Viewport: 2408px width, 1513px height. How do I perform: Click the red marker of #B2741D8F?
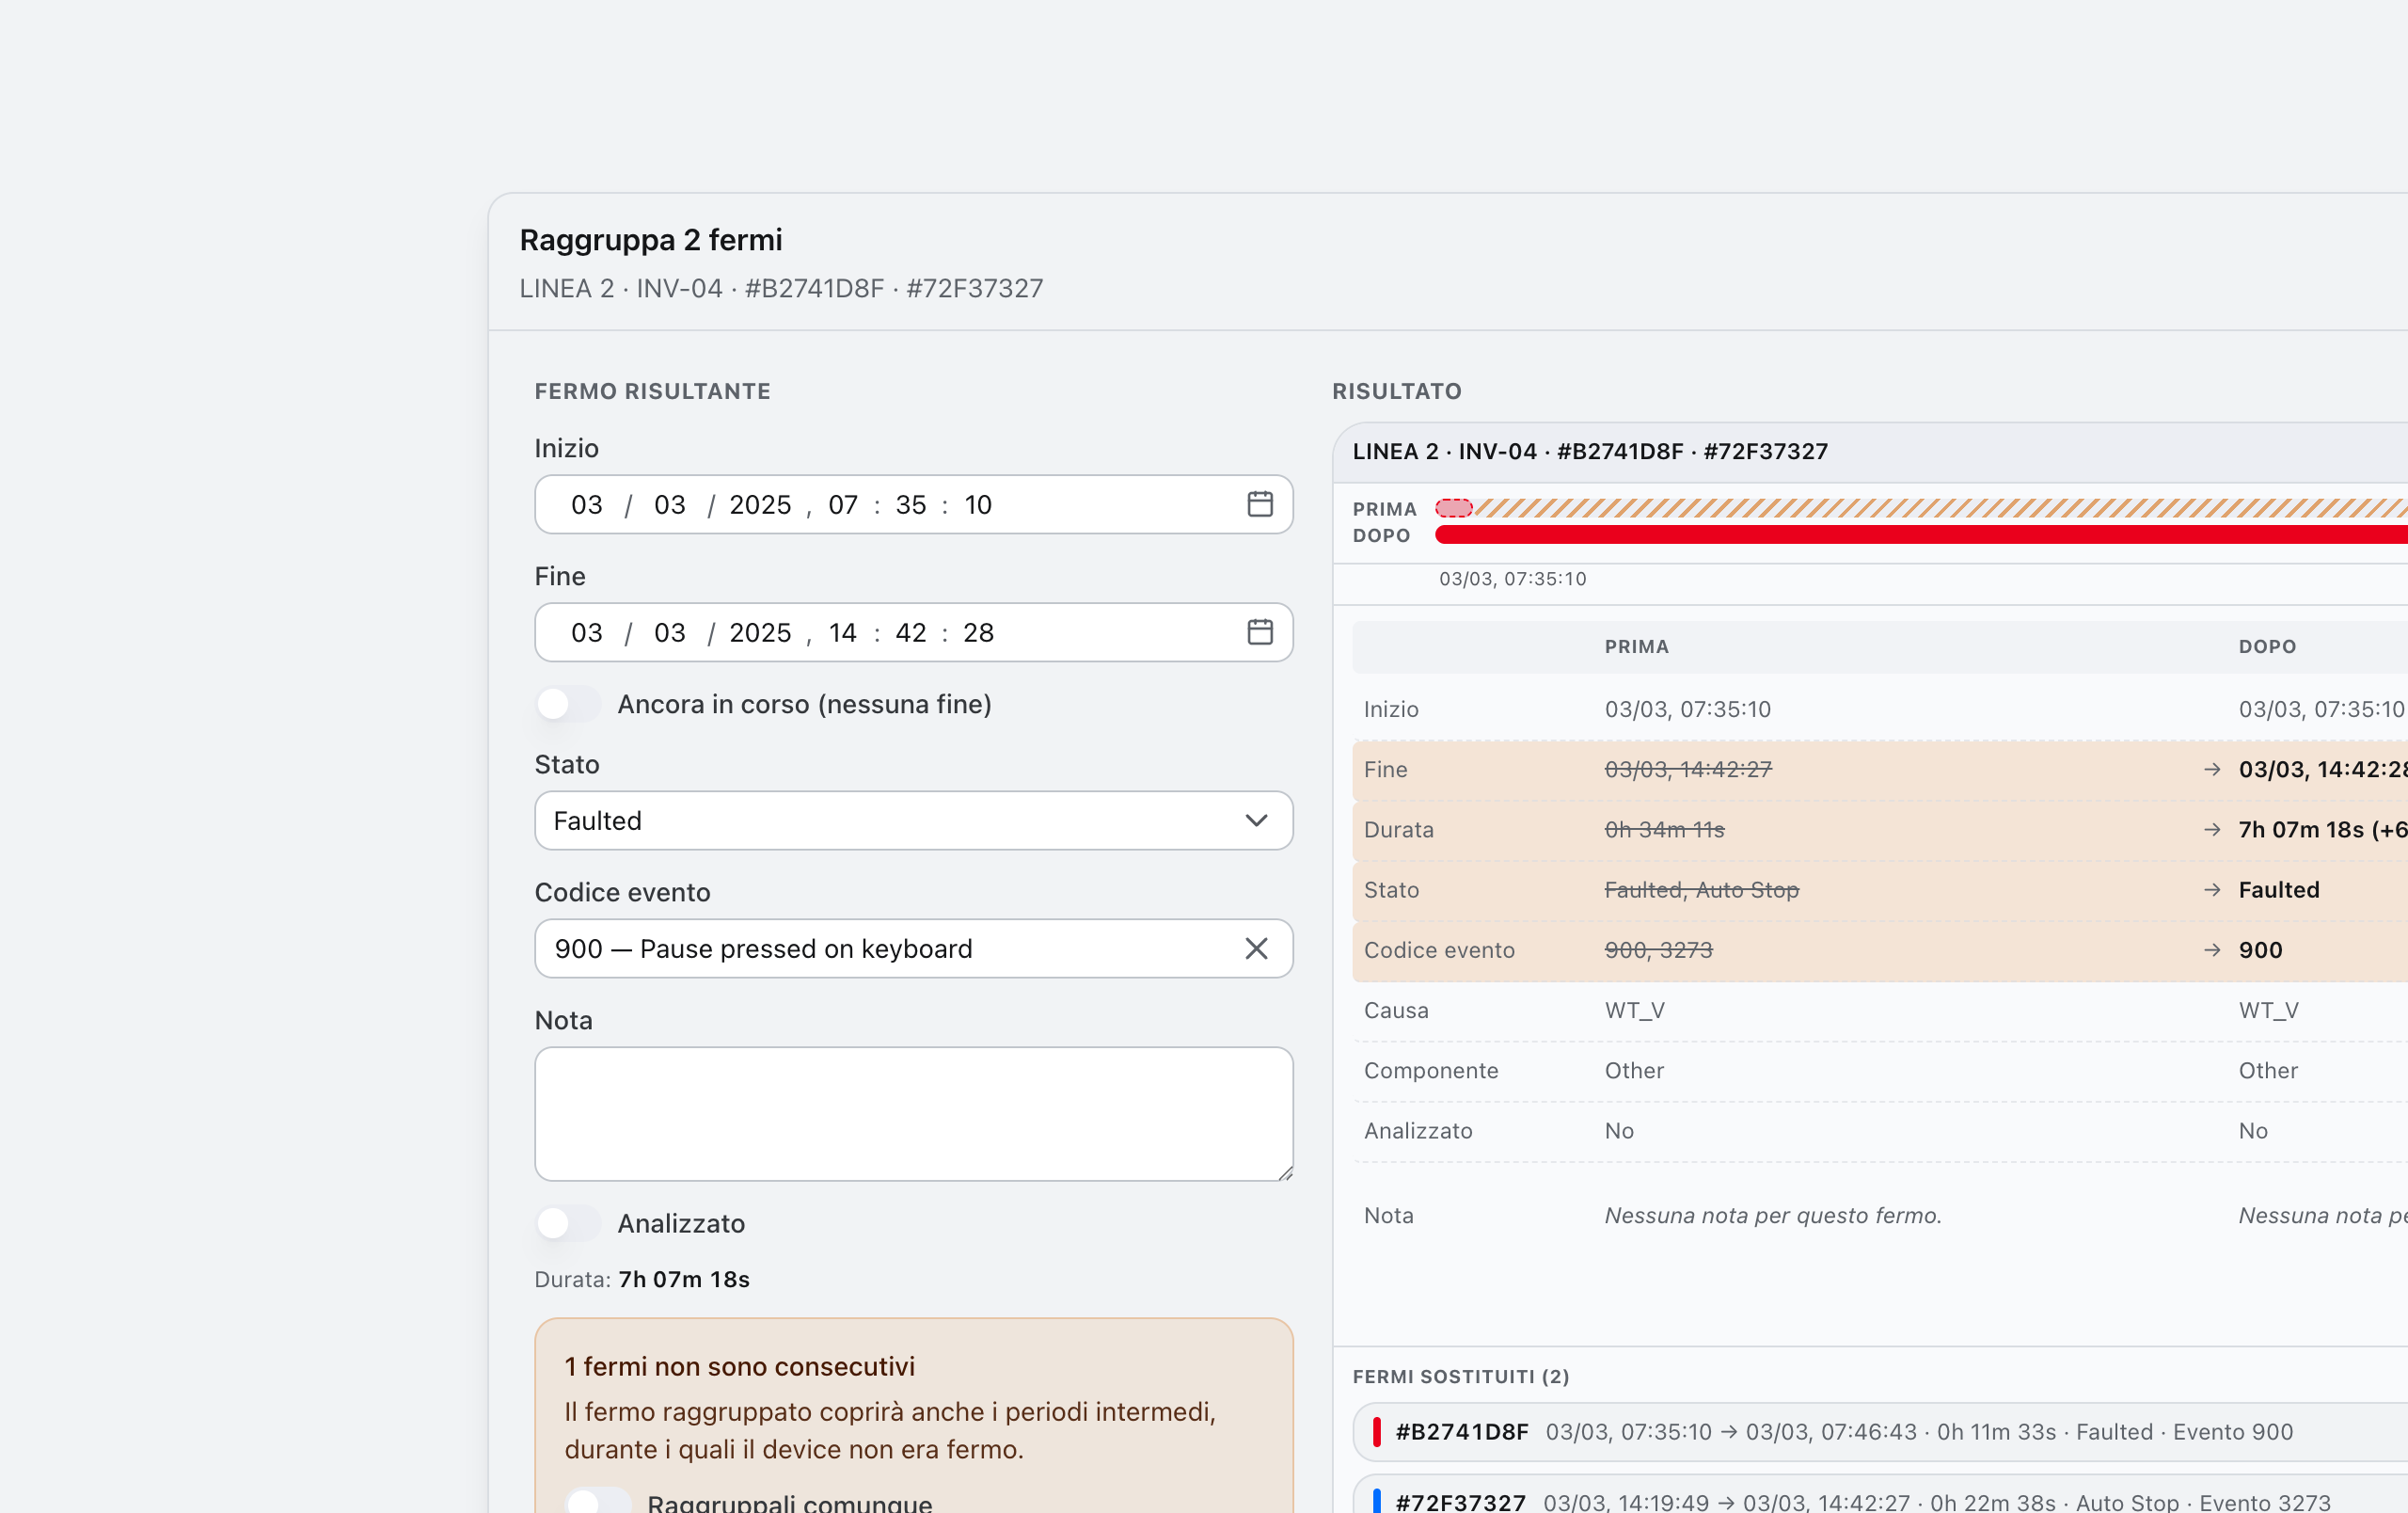coord(1377,1432)
